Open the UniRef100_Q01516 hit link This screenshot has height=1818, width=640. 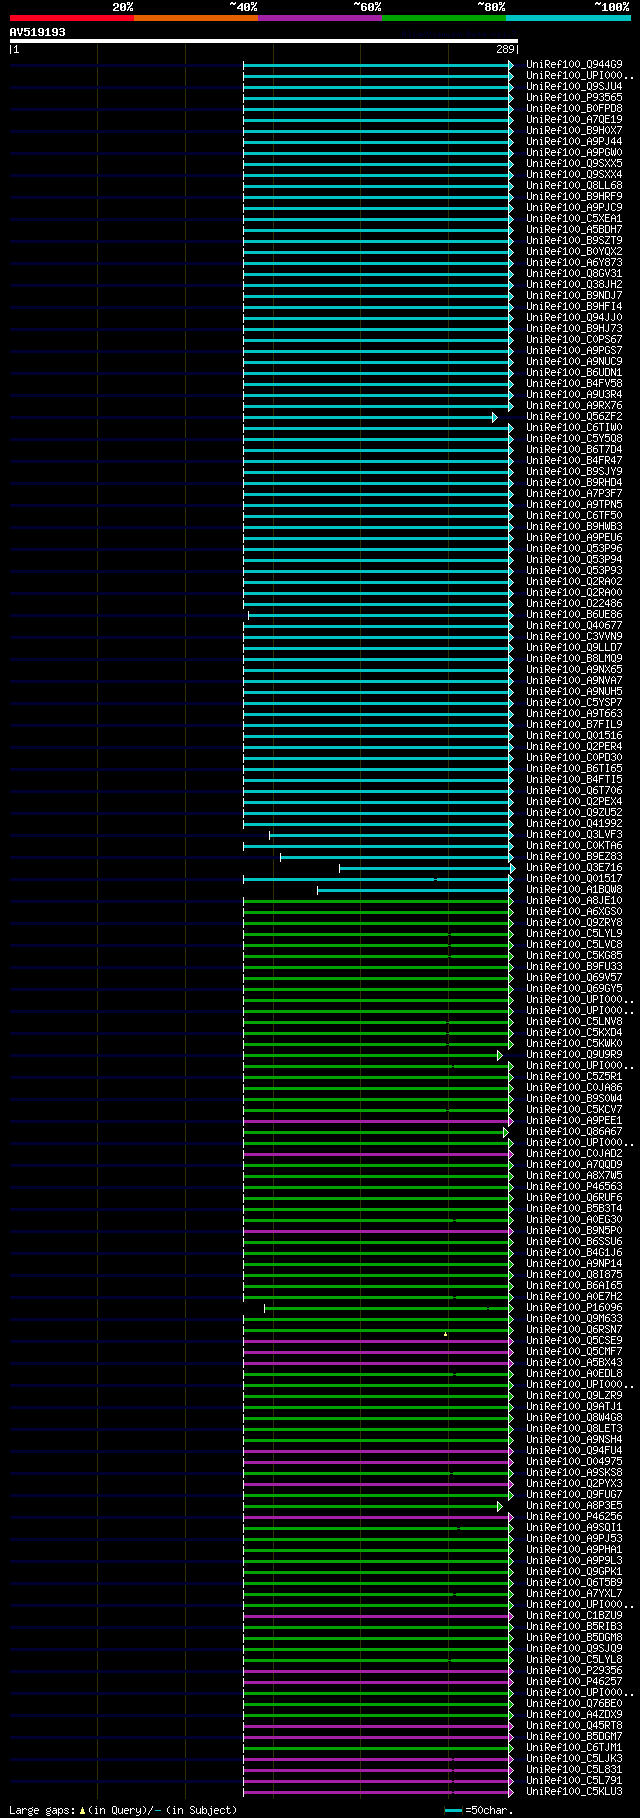click(574, 736)
